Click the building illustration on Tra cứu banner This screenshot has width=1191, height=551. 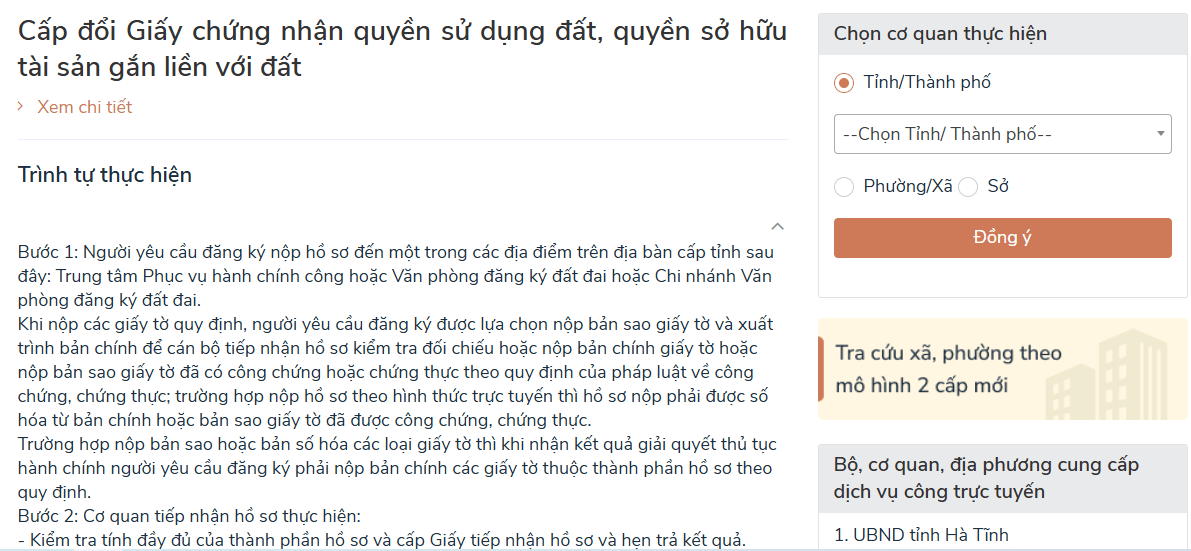1116,373
